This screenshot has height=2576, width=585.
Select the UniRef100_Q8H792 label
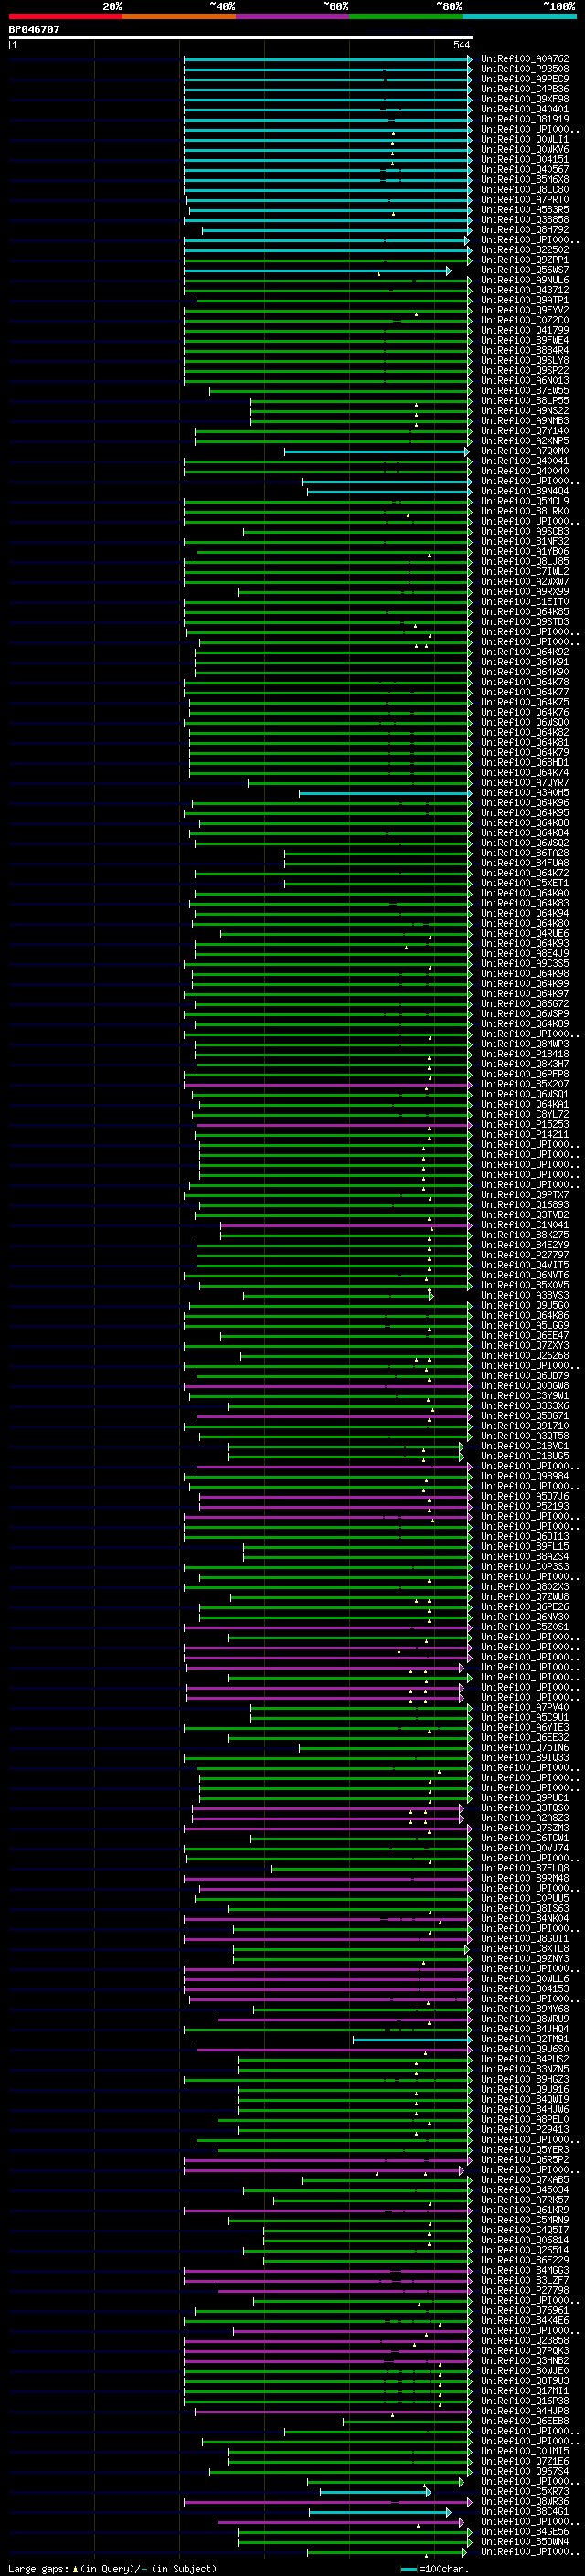click(x=525, y=230)
